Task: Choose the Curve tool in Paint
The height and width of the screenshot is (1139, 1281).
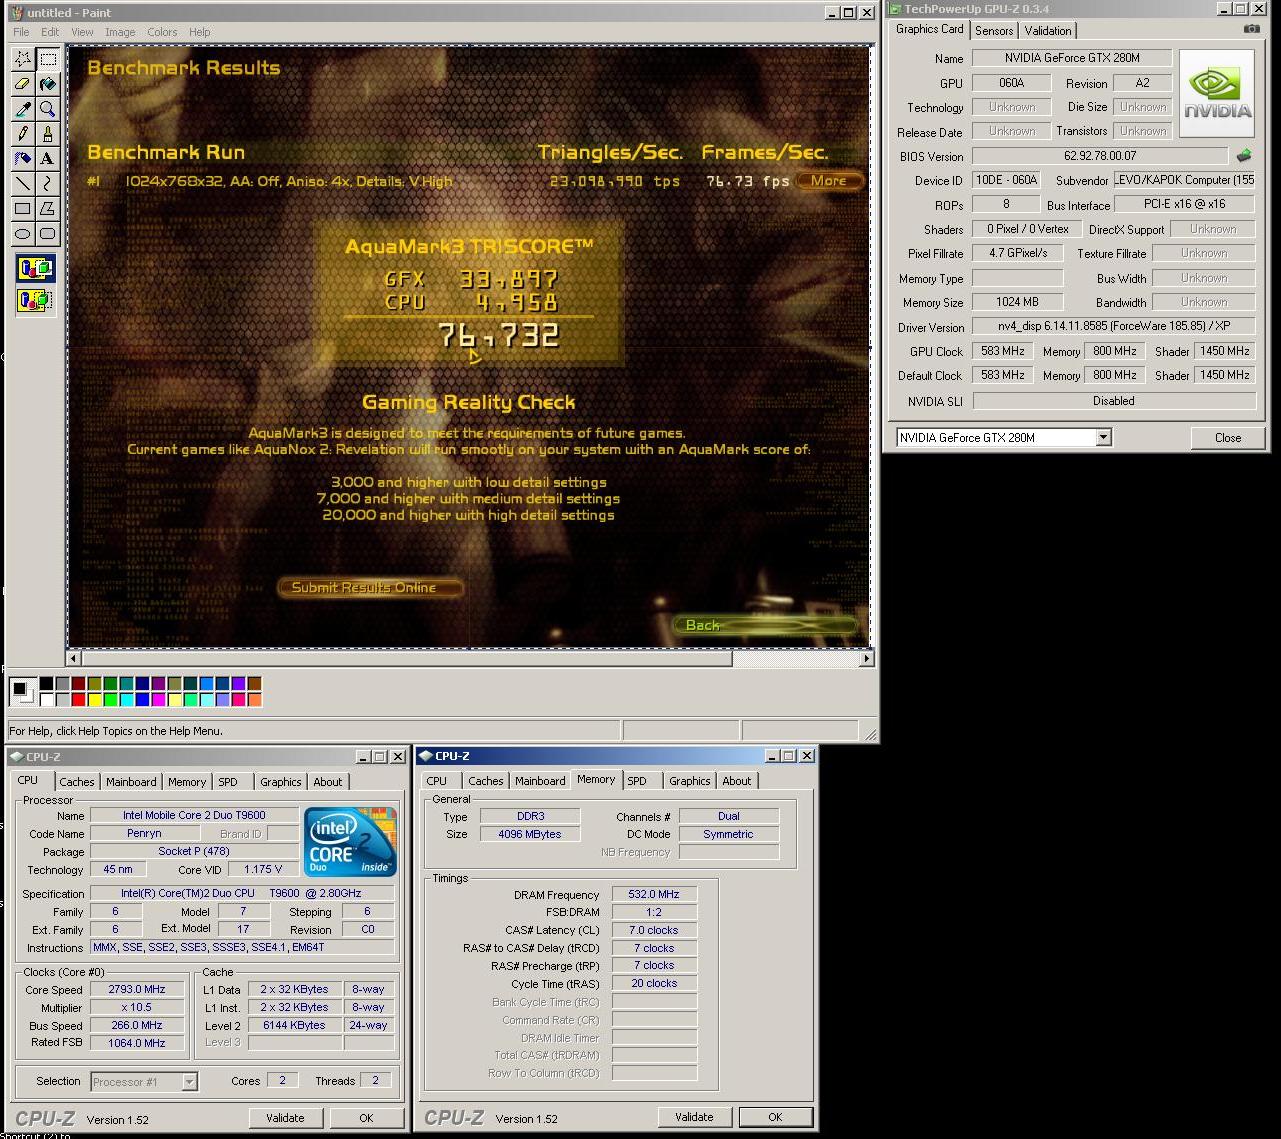Action: tap(47, 184)
